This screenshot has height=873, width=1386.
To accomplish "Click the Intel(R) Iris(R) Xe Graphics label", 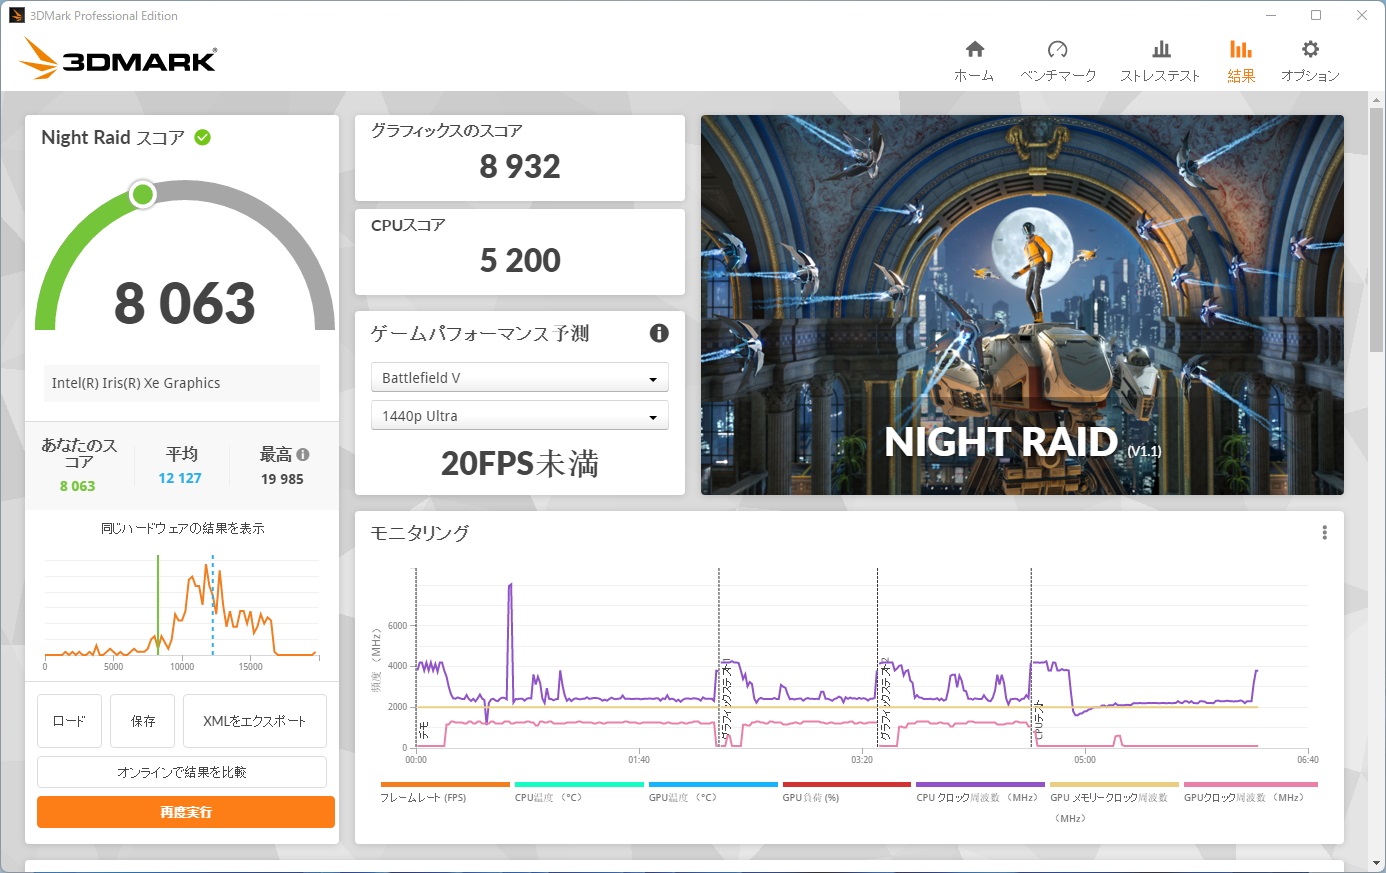I will coord(136,383).
